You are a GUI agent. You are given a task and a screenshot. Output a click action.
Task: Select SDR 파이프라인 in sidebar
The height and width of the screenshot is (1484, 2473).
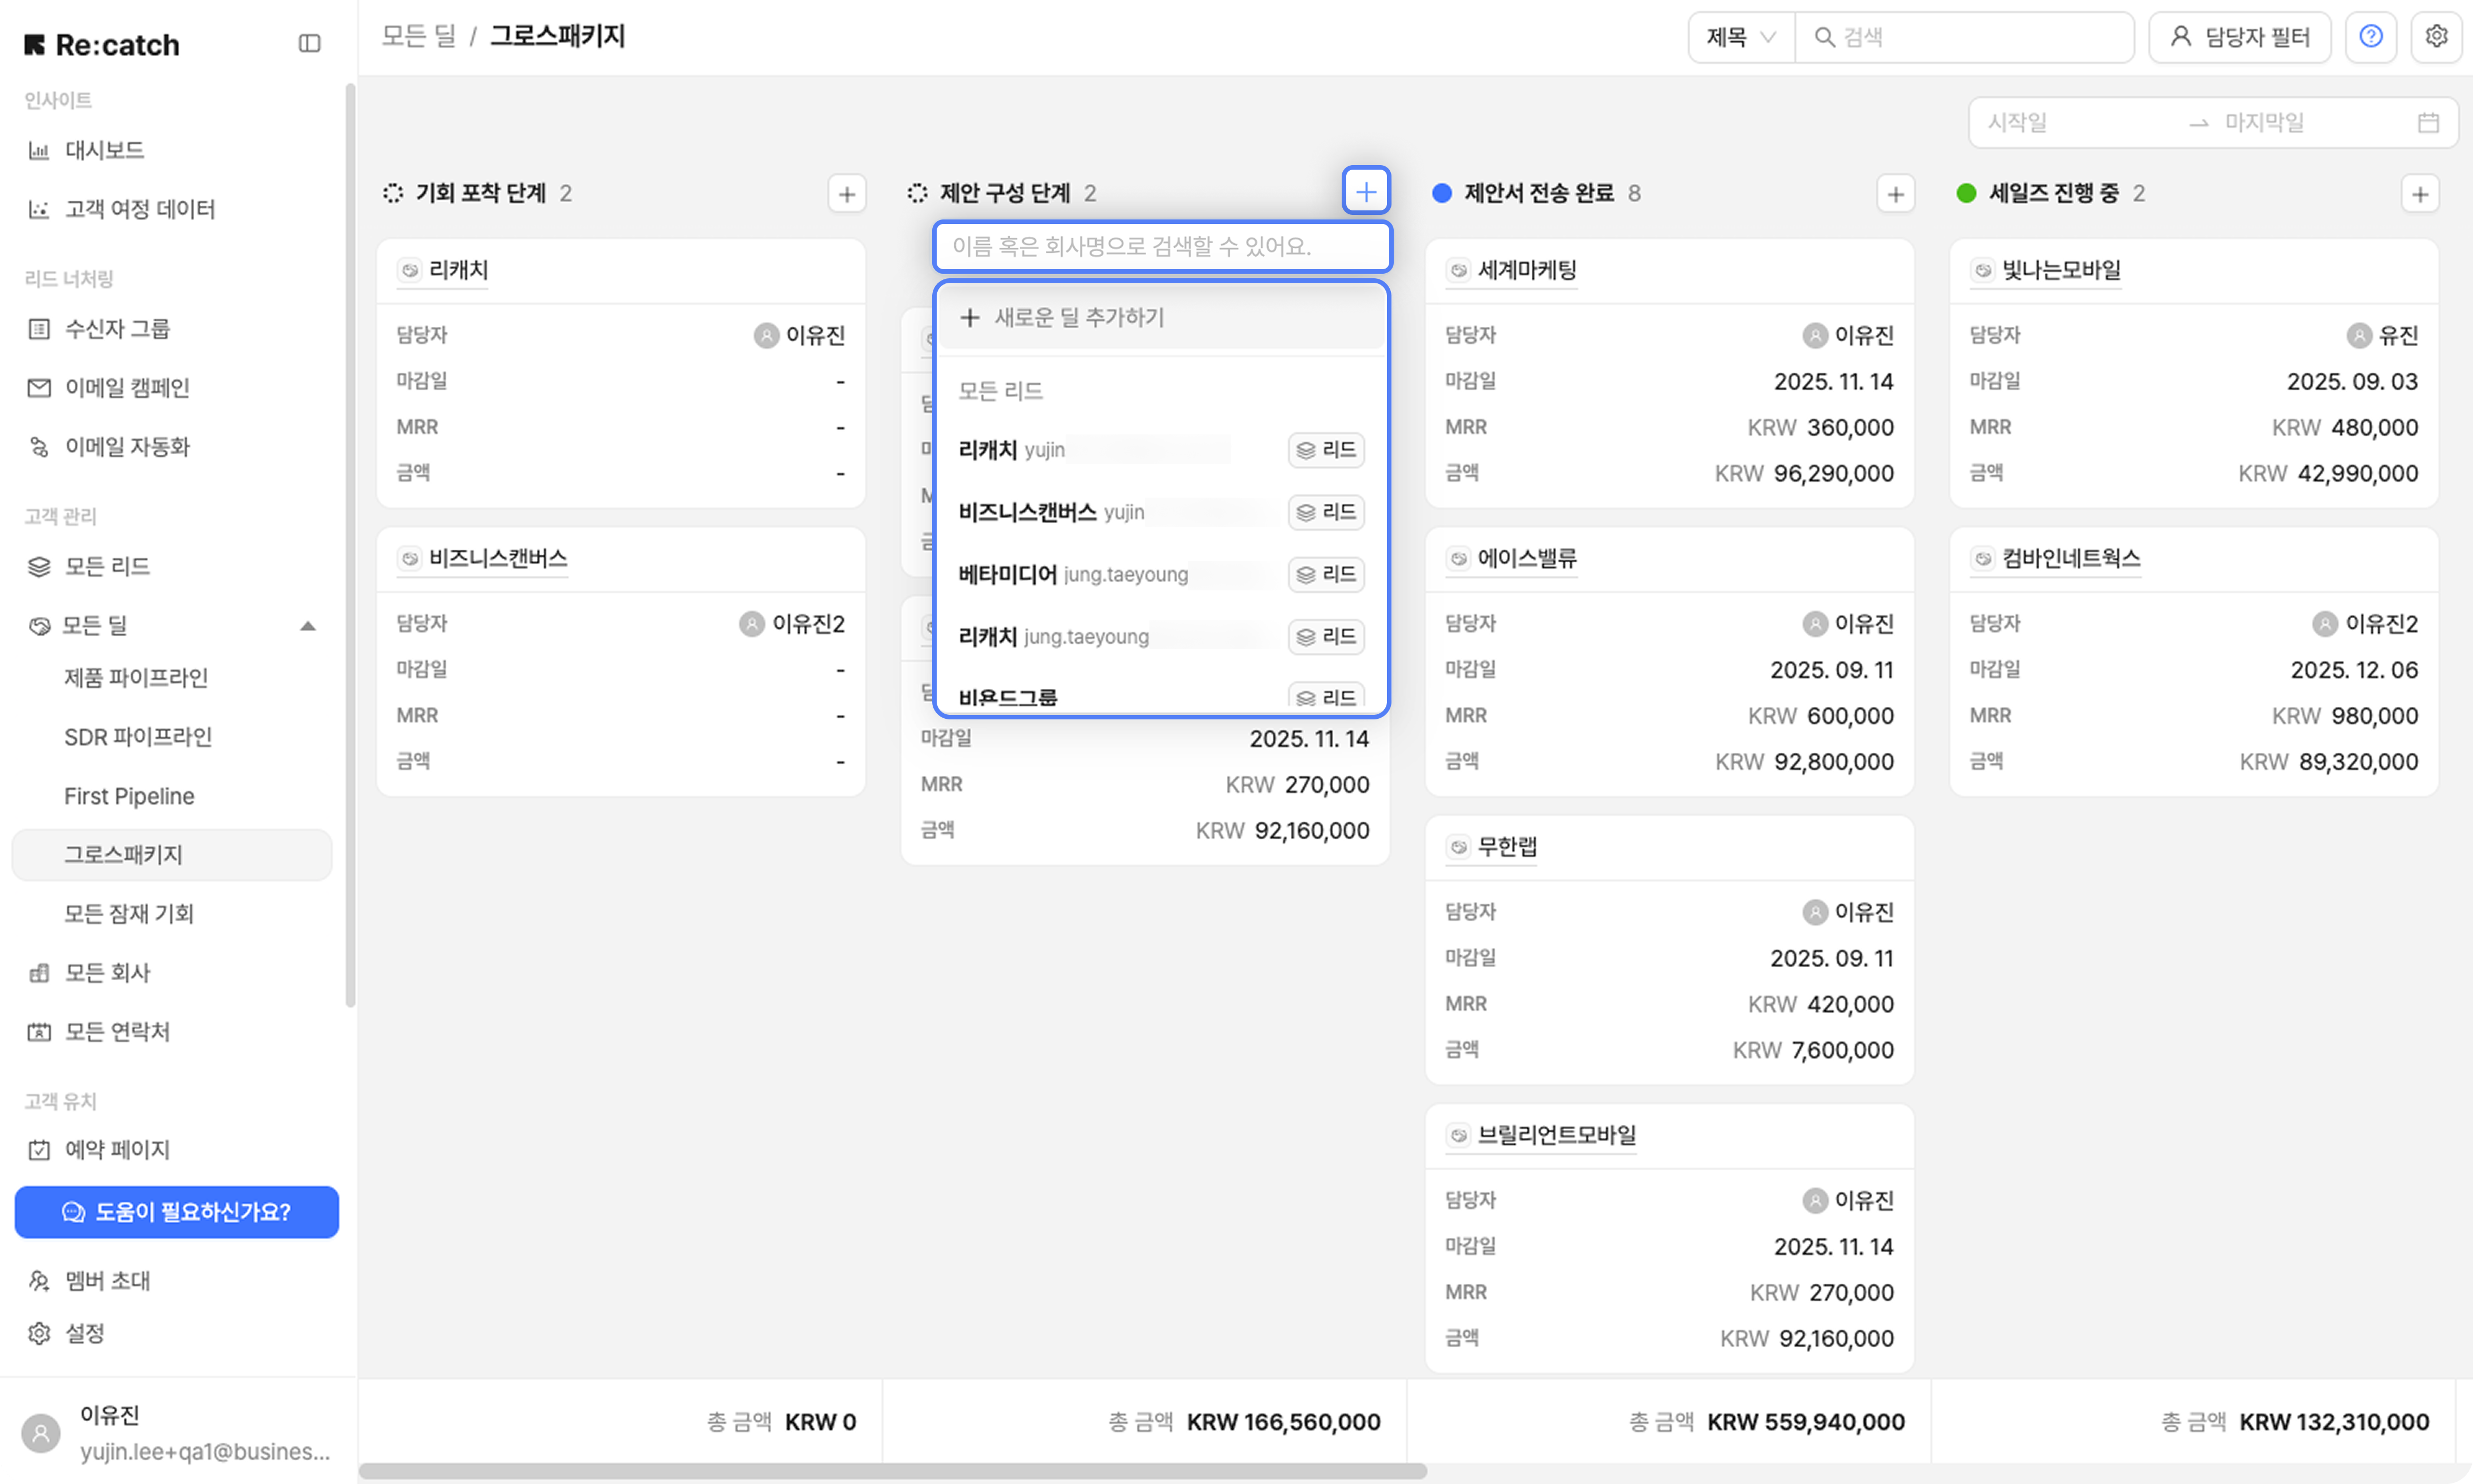tap(138, 737)
